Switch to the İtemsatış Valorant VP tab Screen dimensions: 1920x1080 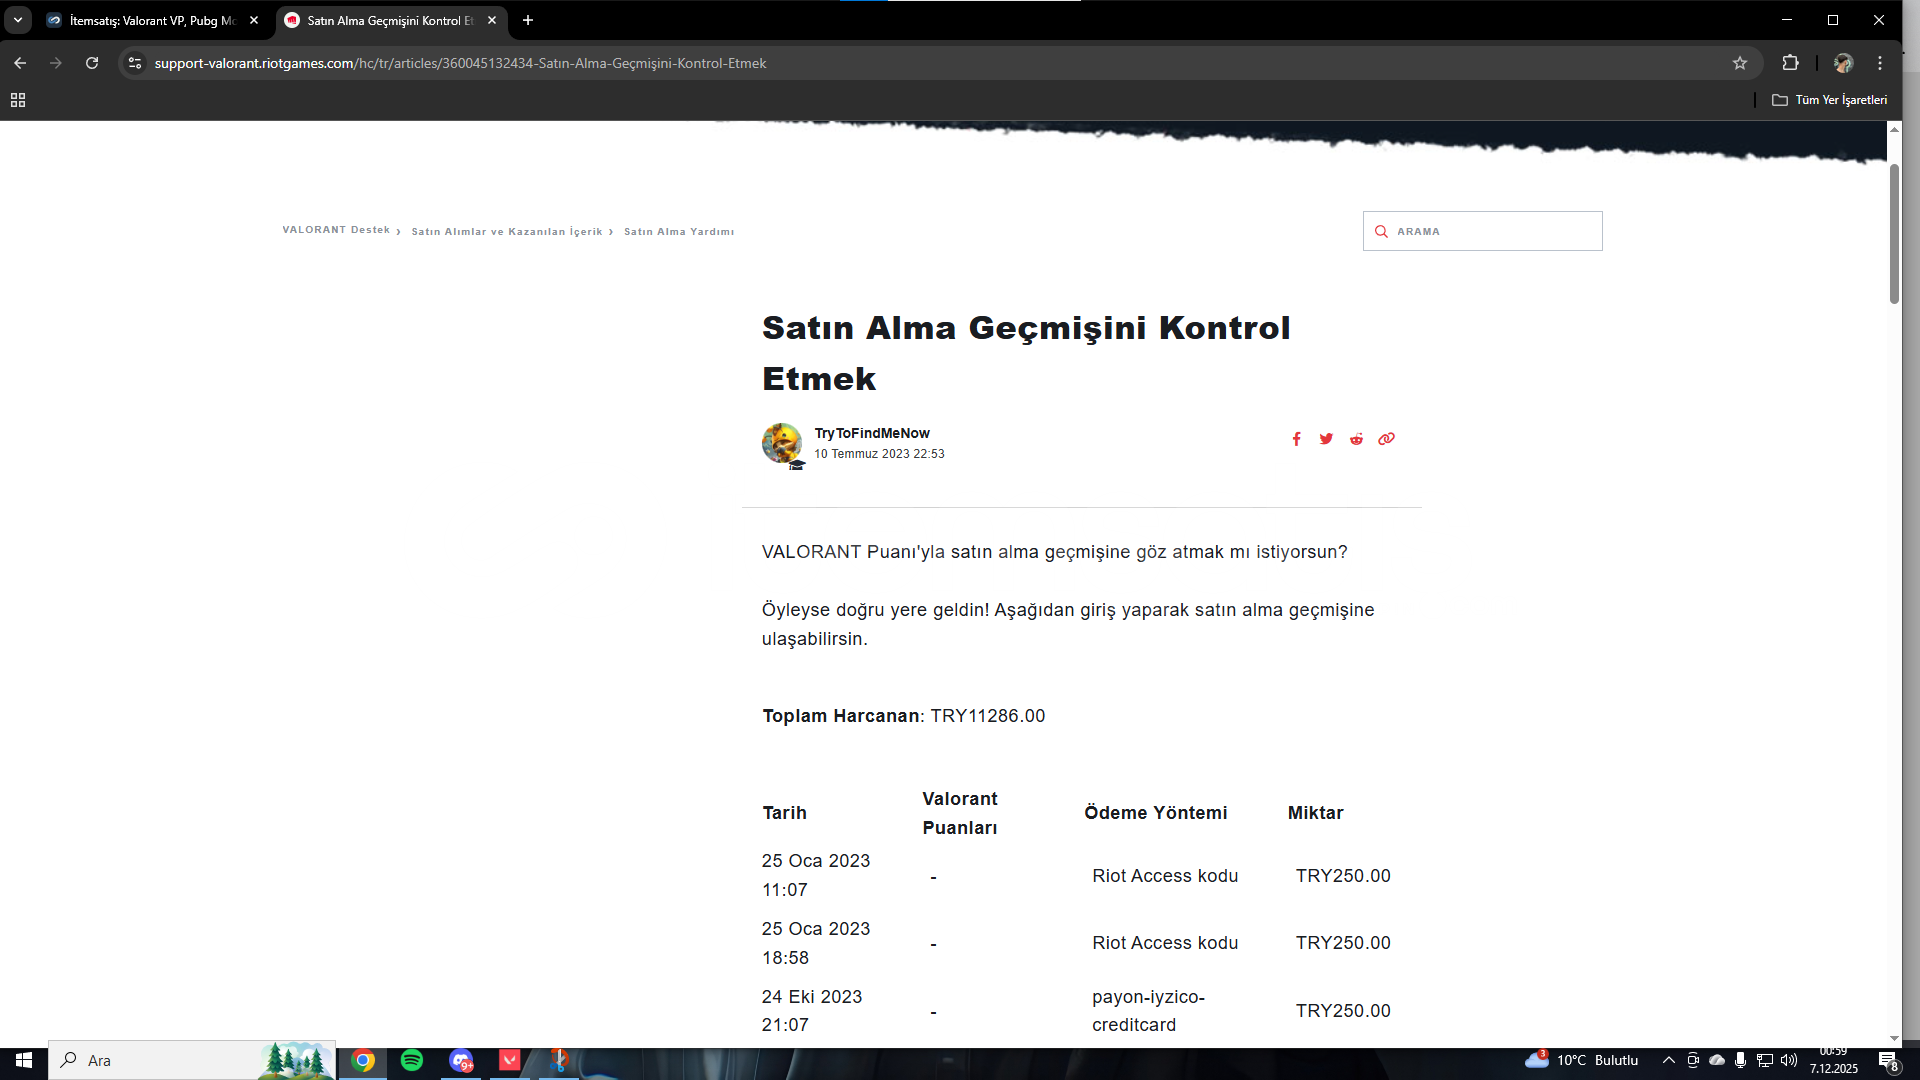pyautogui.click(x=152, y=20)
